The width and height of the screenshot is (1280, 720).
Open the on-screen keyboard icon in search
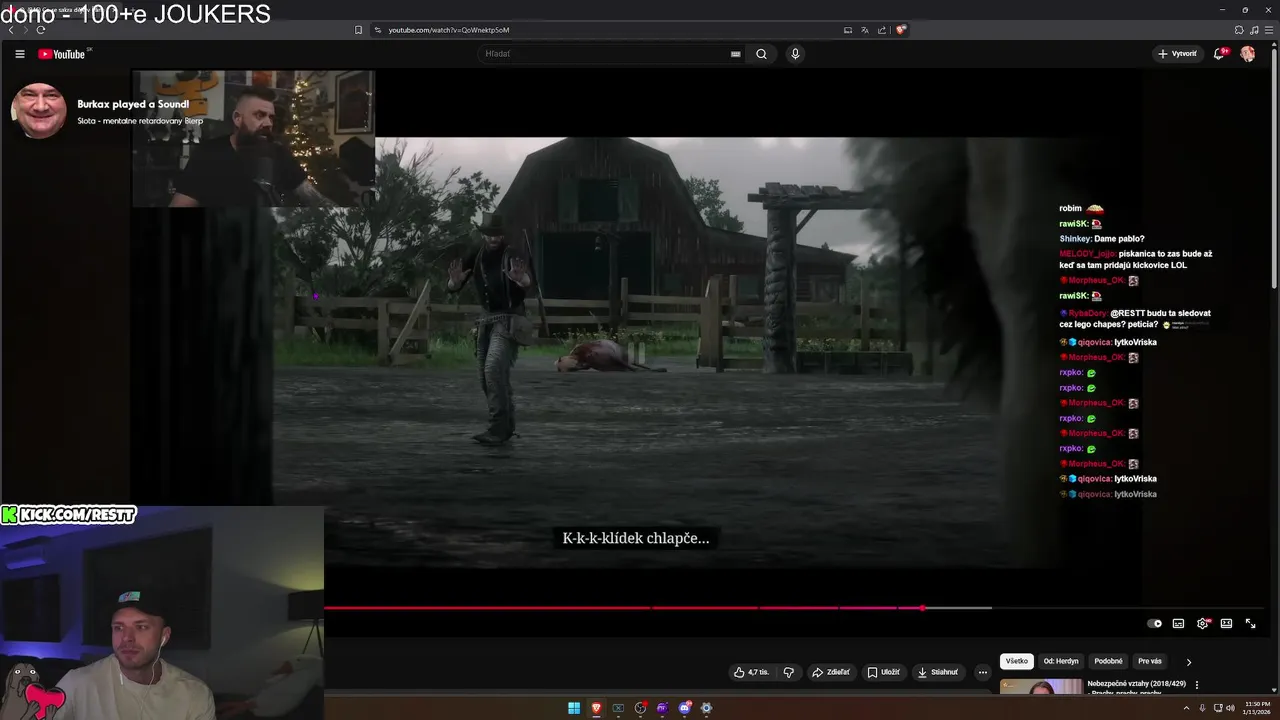pos(736,54)
